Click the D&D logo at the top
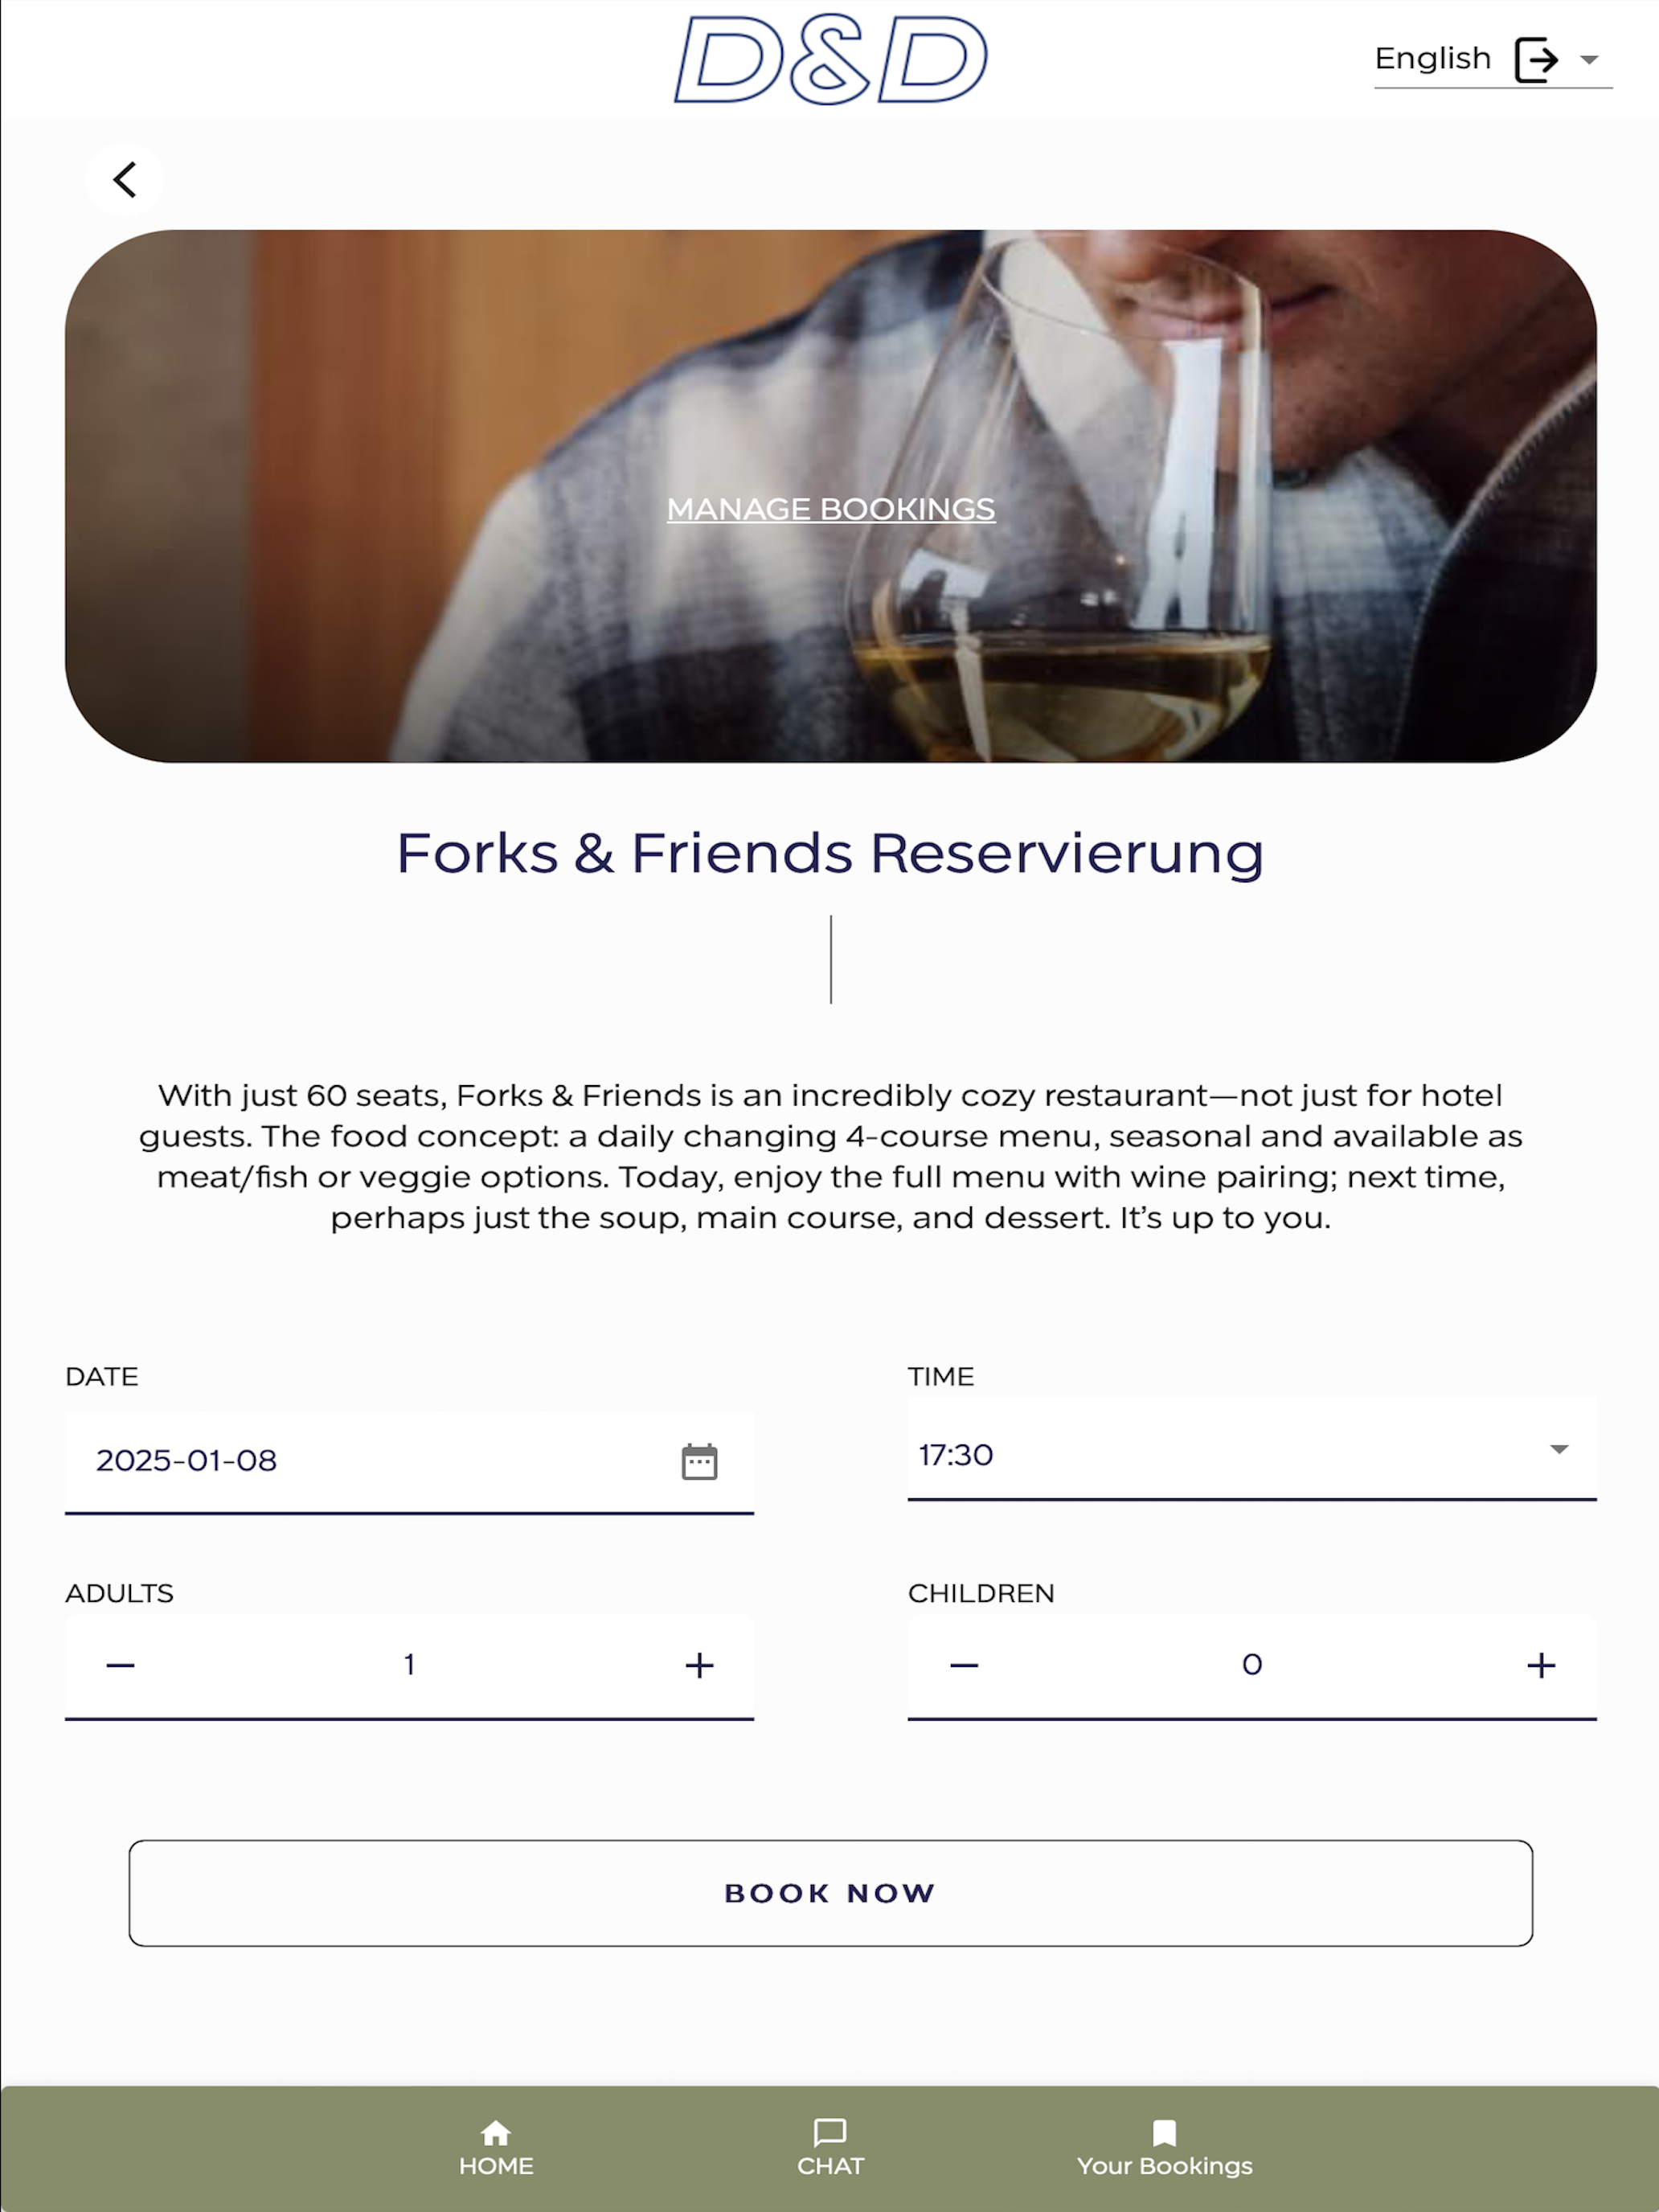 (x=830, y=59)
